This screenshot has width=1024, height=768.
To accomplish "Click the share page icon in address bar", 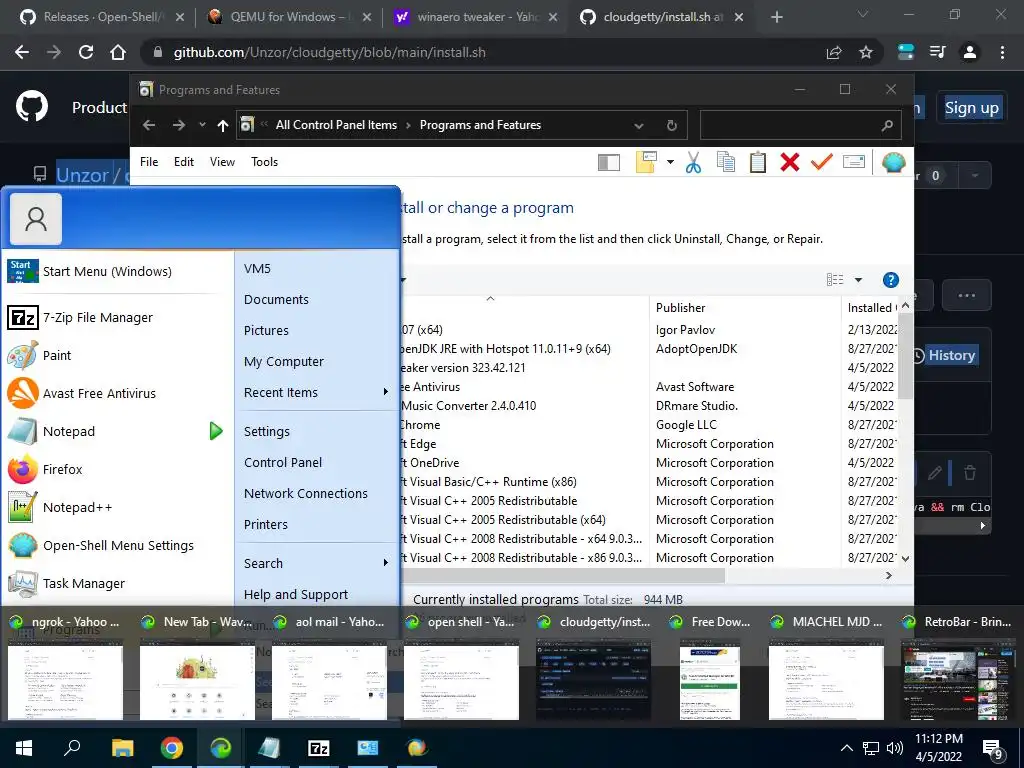I will pyautogui.click(x=834, y=52).
